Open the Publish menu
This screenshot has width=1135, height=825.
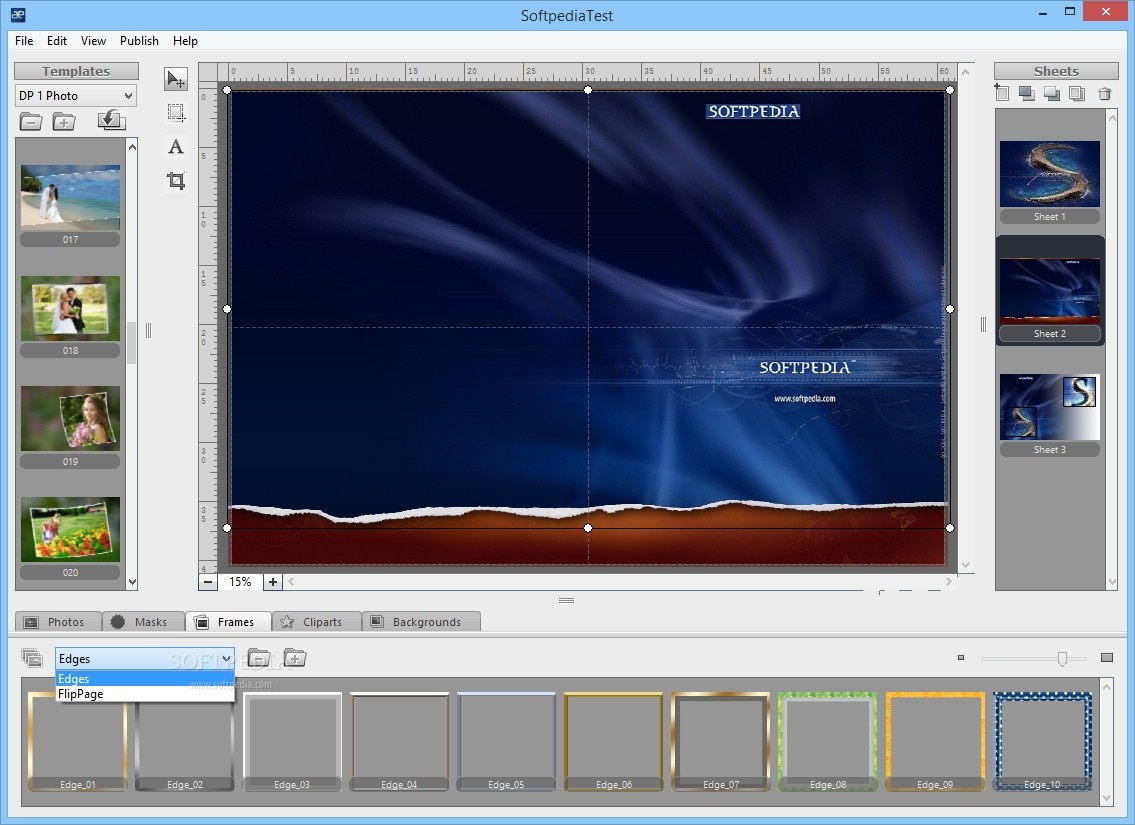[x=139, y=41]
